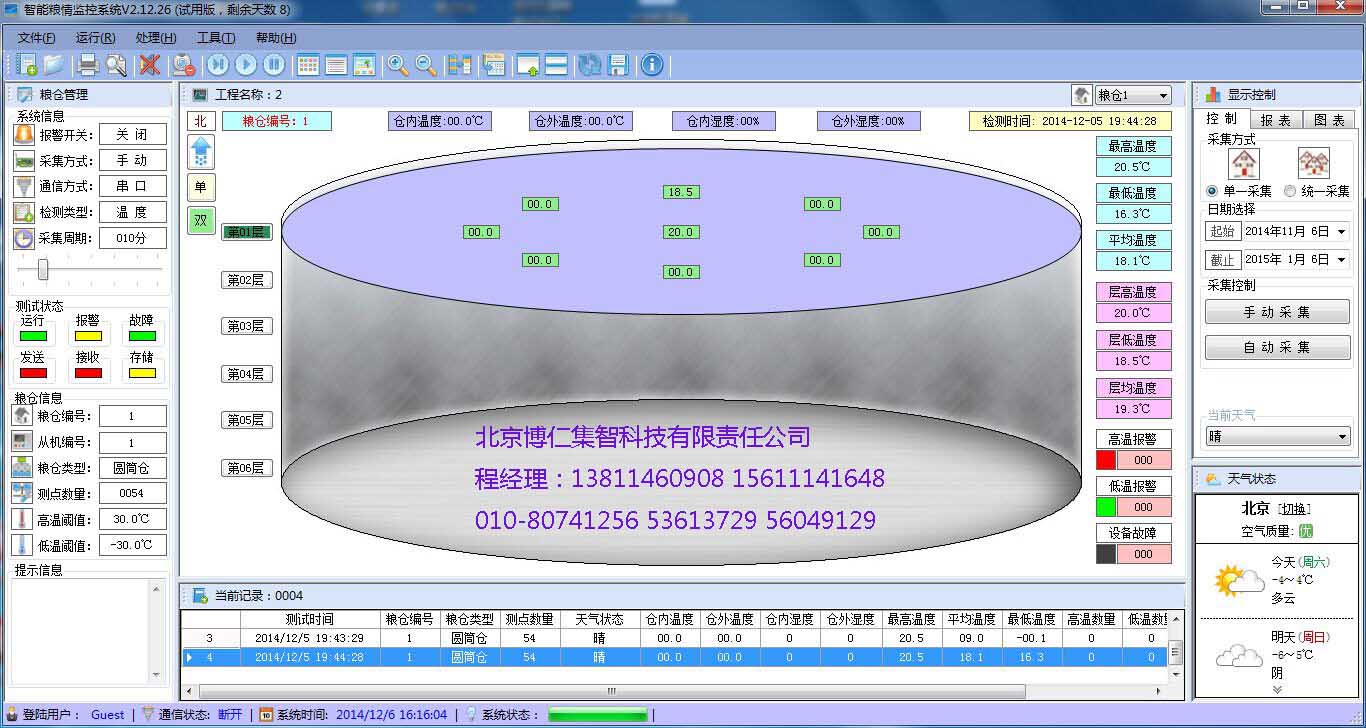Image resolution: width=1366 pixels, height=728 pixels.
Task: Click the 通信方式 串口 field
Action: coord(131,186)
